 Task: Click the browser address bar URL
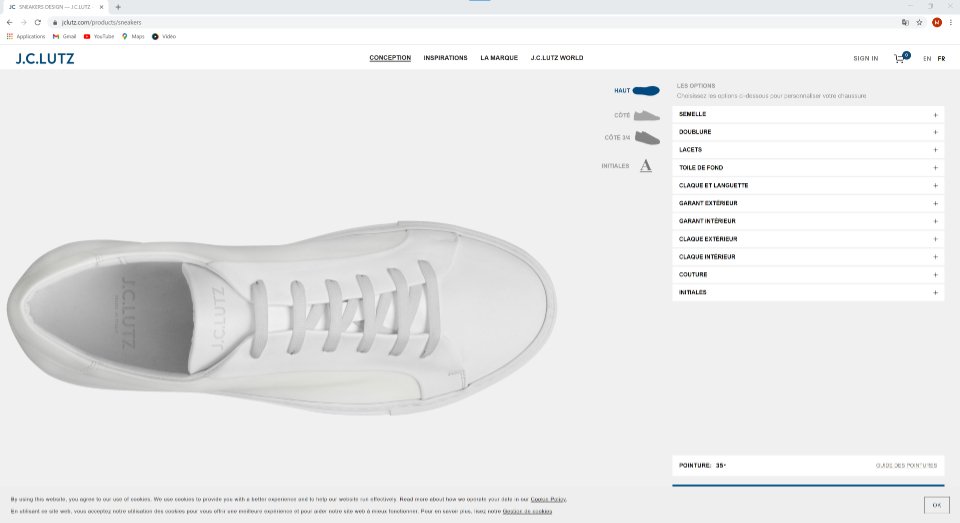click(x=102, y=23)
